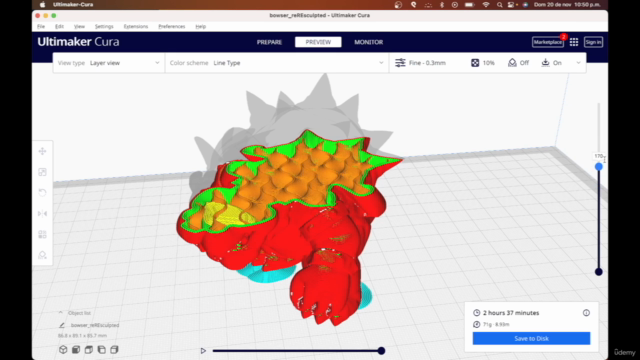Image resolution: width=640 pixels, height=360 pixels.
Task: Open the Wi-Fi status menu
Action: 486,4
